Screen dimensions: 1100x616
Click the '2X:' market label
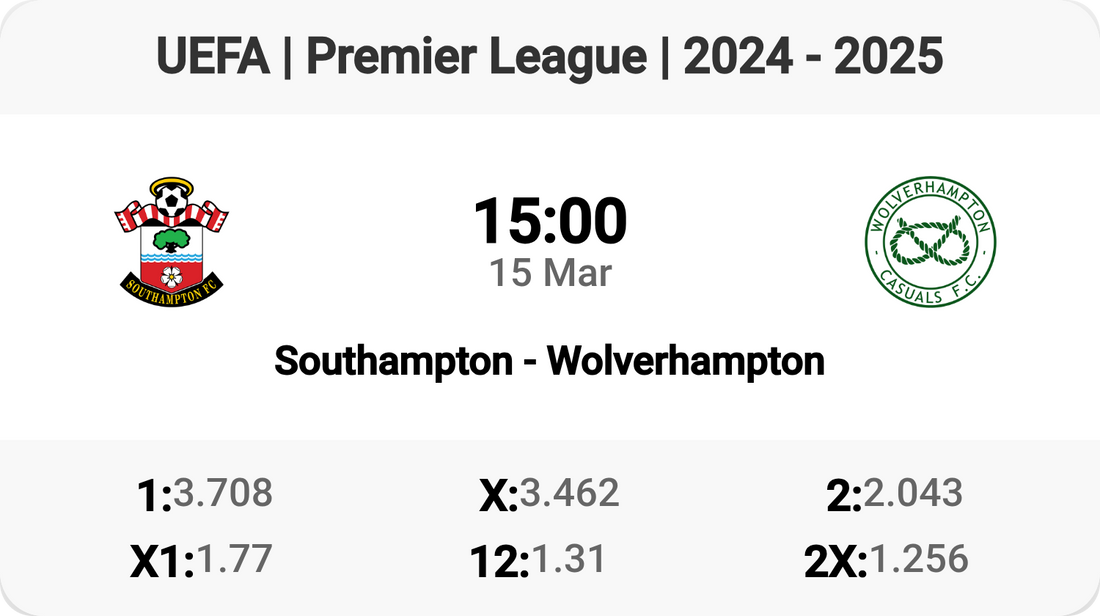coord(836,562)
